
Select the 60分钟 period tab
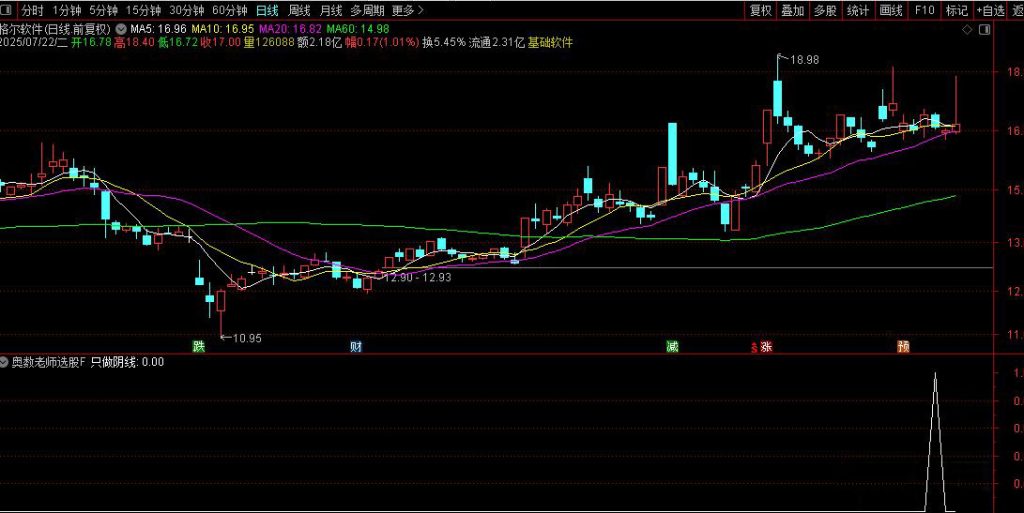tap(229, 10)
